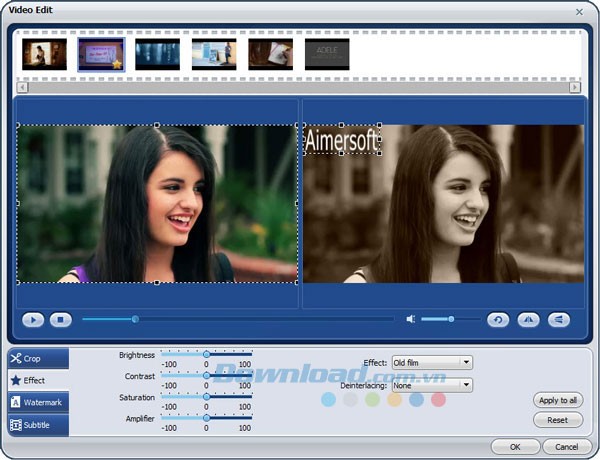Confirm edits with the OK button
Image resolution: width=600 pixels, height=460 pixels.
point(515,446)
